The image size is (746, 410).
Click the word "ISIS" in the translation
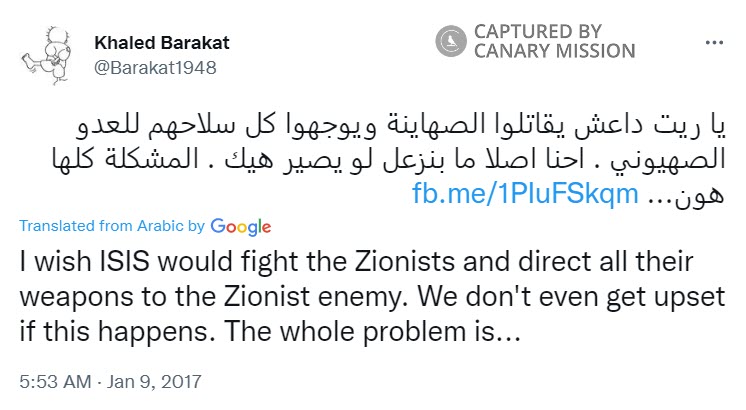tap(124, 262)
